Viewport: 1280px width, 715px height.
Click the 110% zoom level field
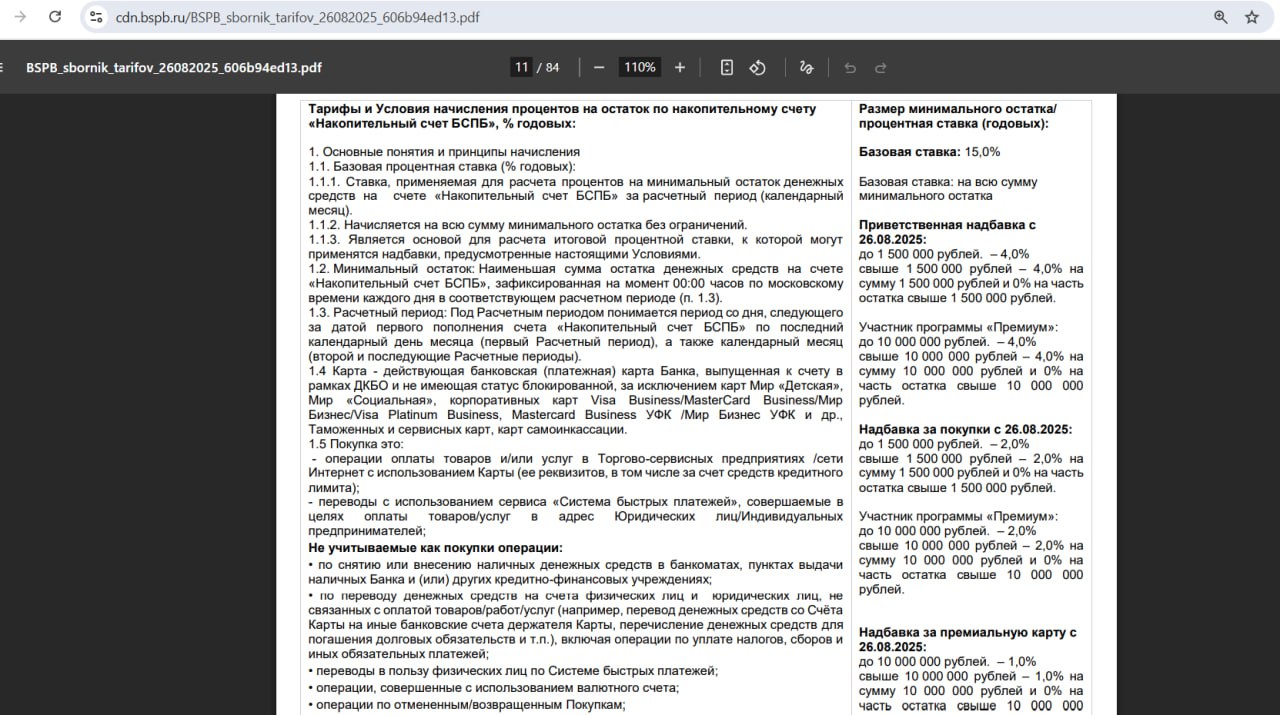639,67
